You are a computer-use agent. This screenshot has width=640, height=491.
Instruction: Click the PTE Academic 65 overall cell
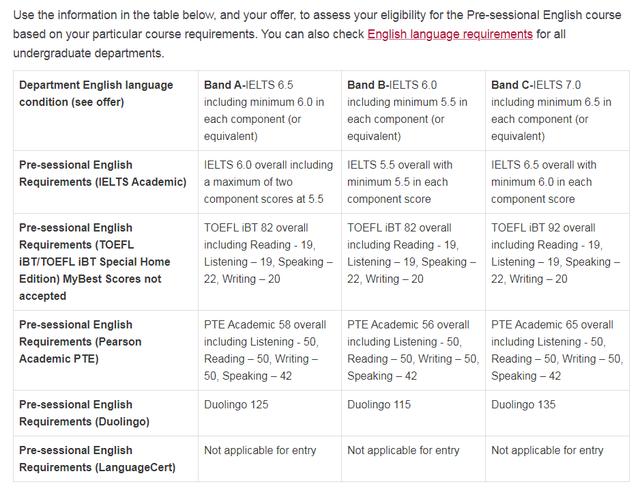tap(558, 350)
